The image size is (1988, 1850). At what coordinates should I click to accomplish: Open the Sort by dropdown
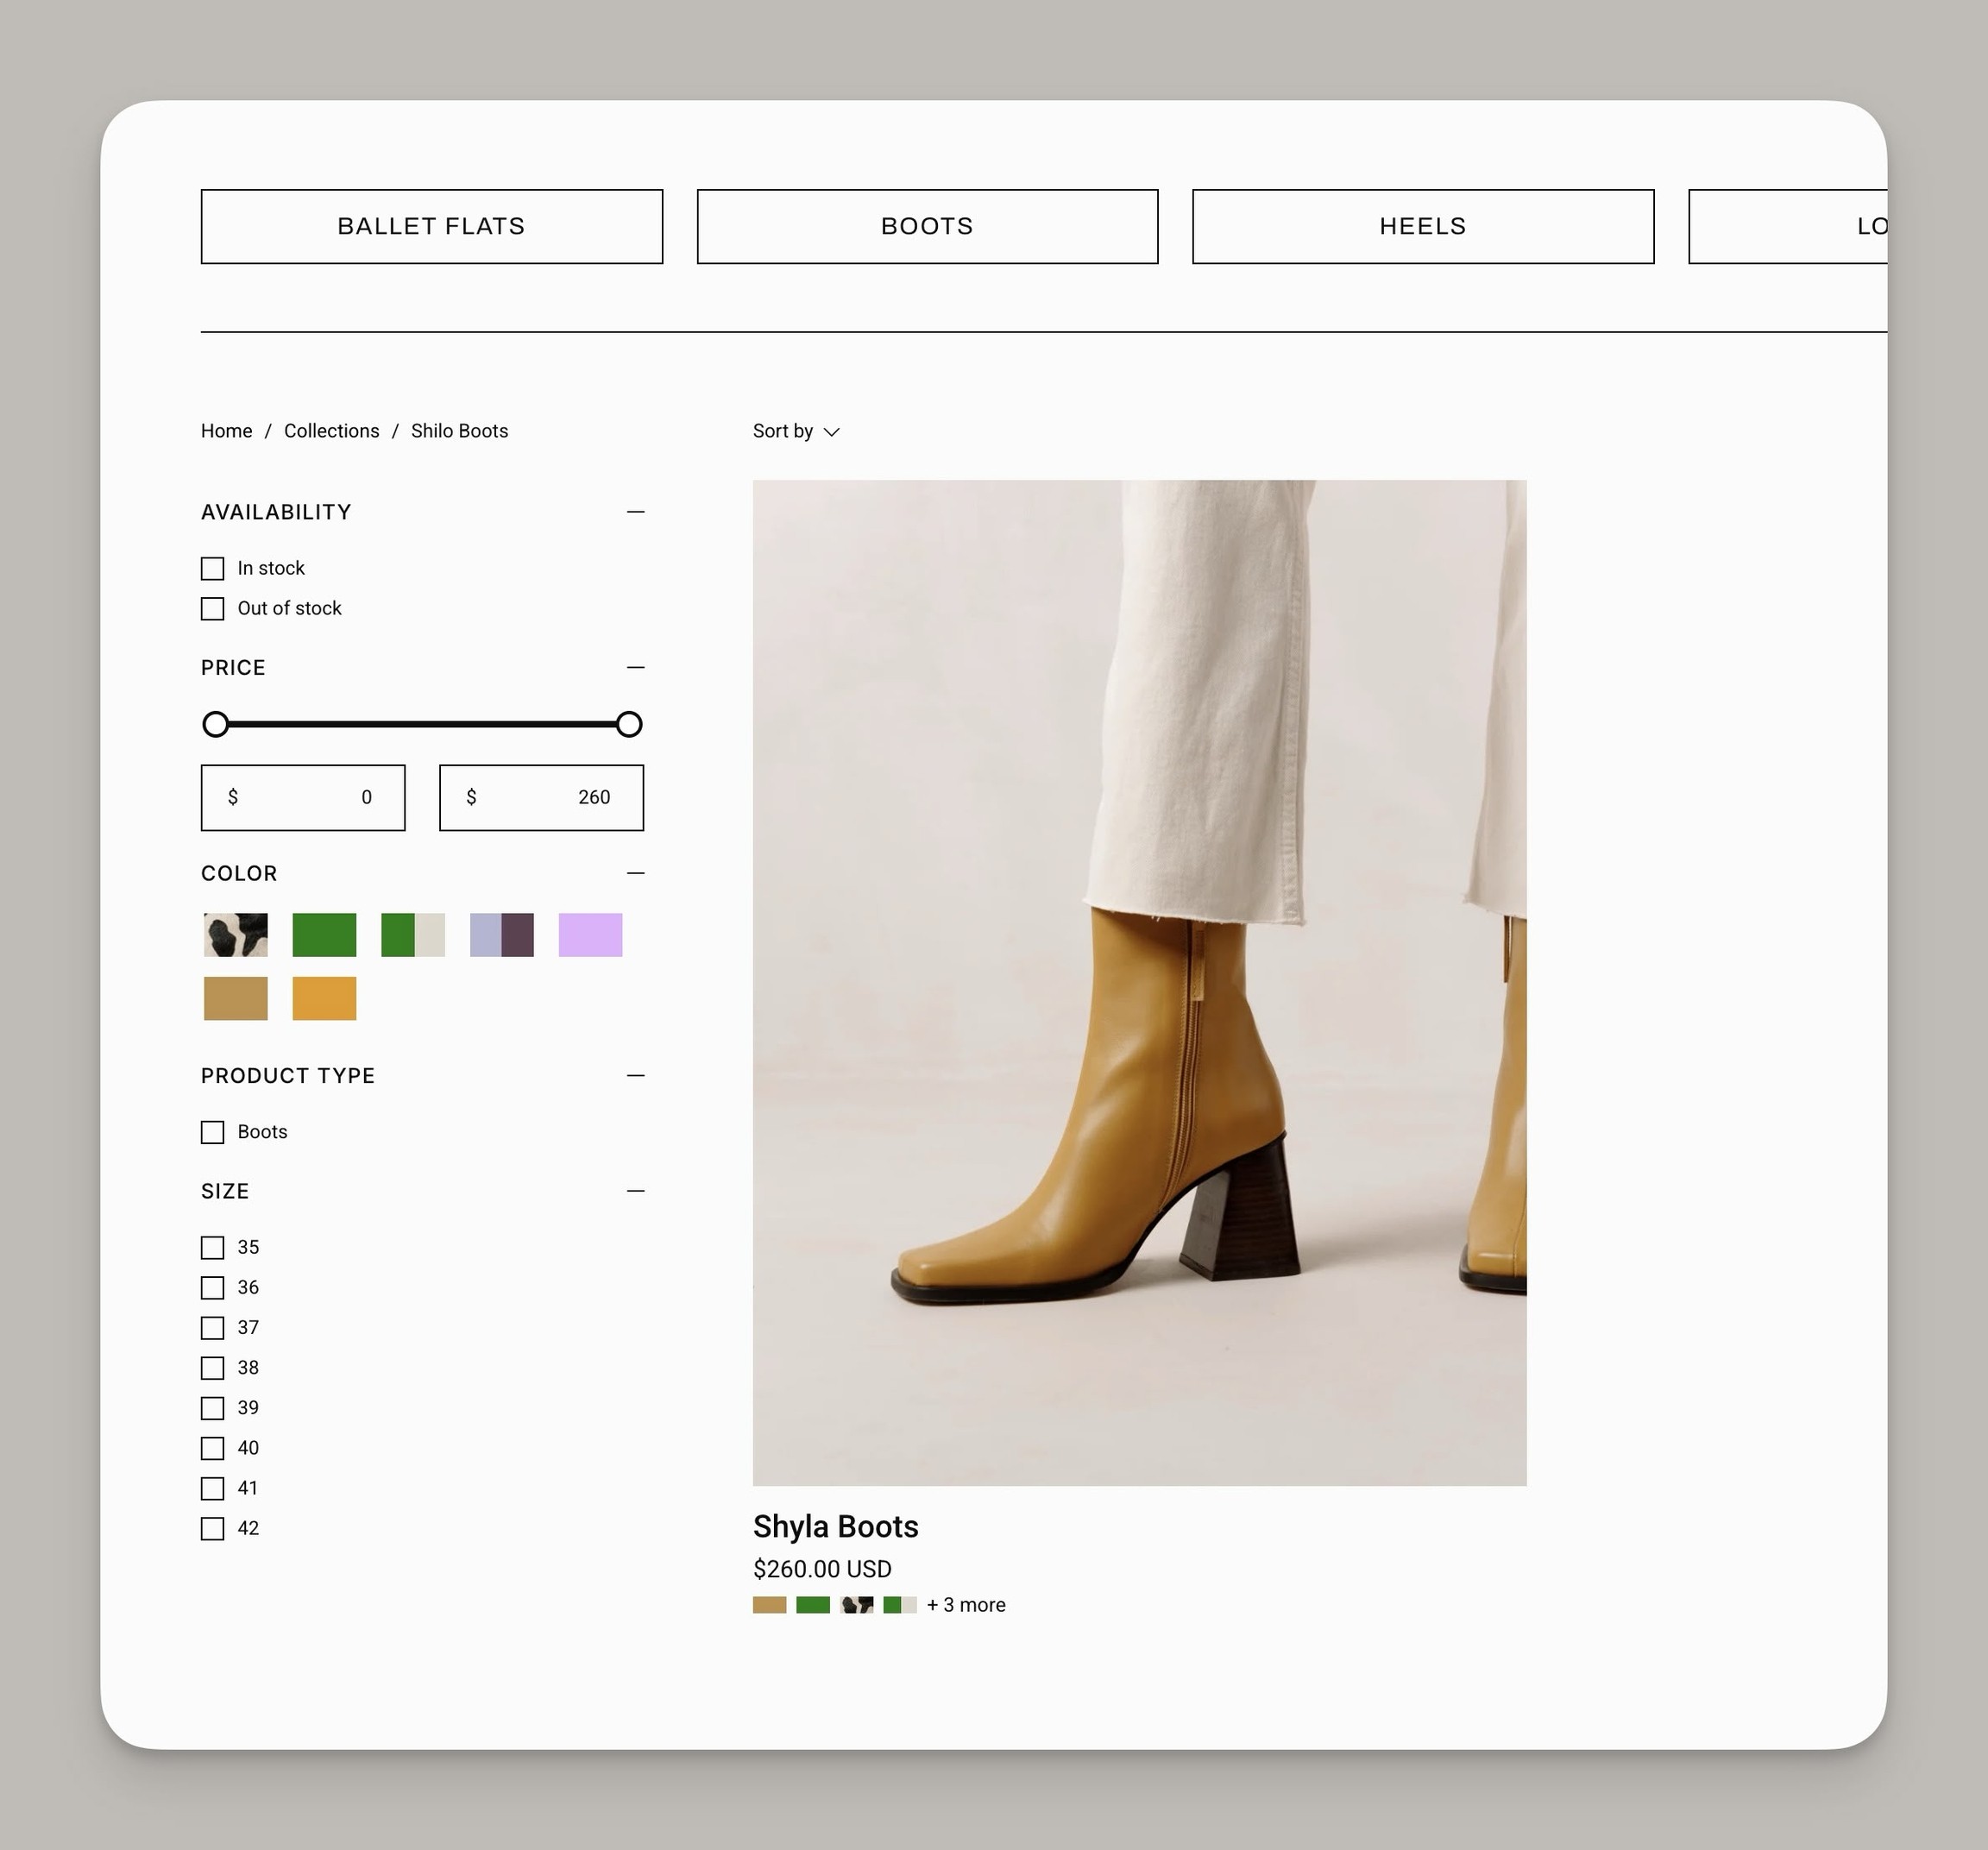pos(796,431)
